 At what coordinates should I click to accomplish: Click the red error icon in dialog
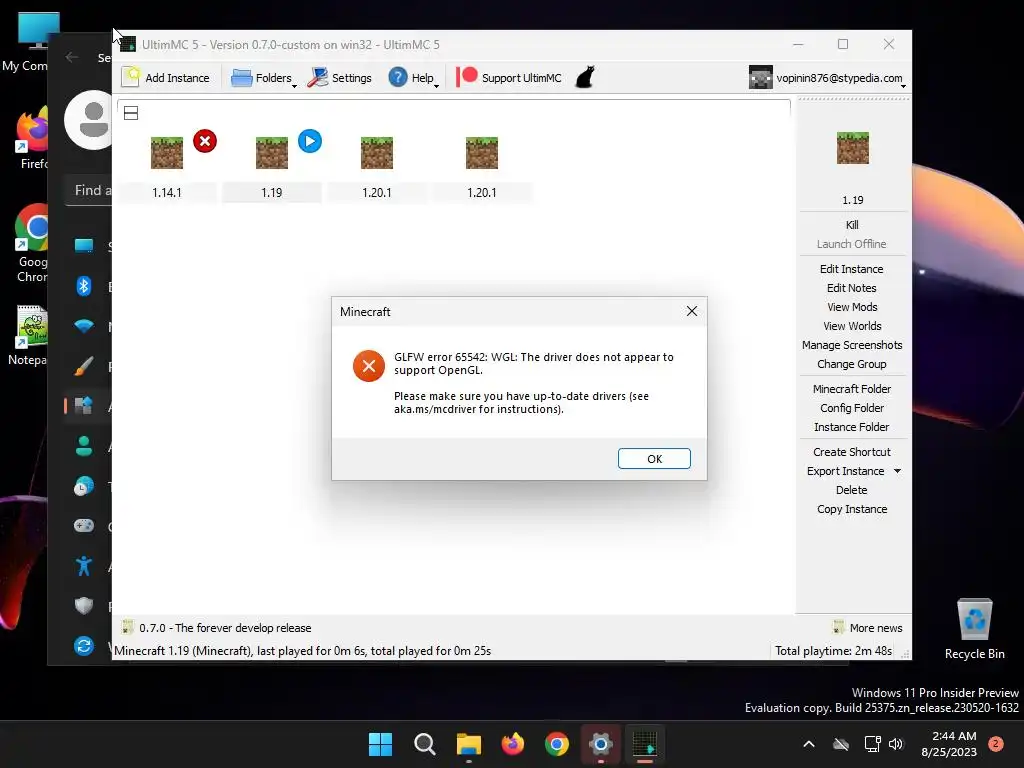[x=369, y=366]
